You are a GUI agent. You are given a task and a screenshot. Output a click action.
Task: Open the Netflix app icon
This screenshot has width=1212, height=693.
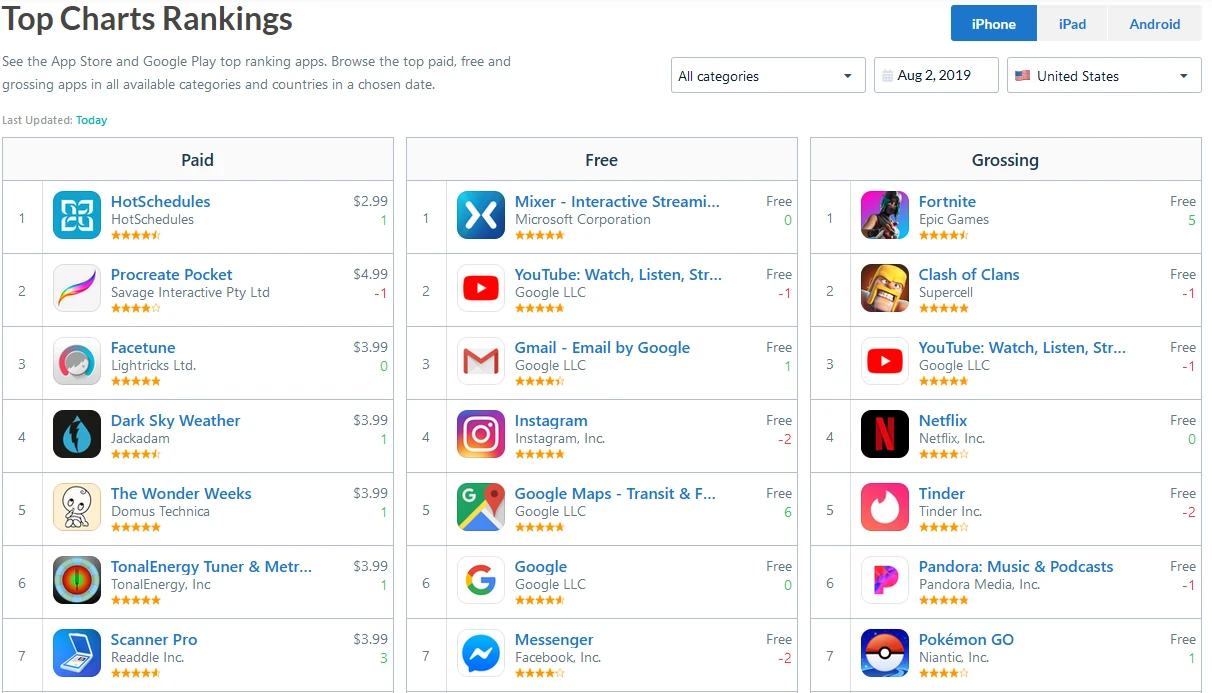(885, 435)
